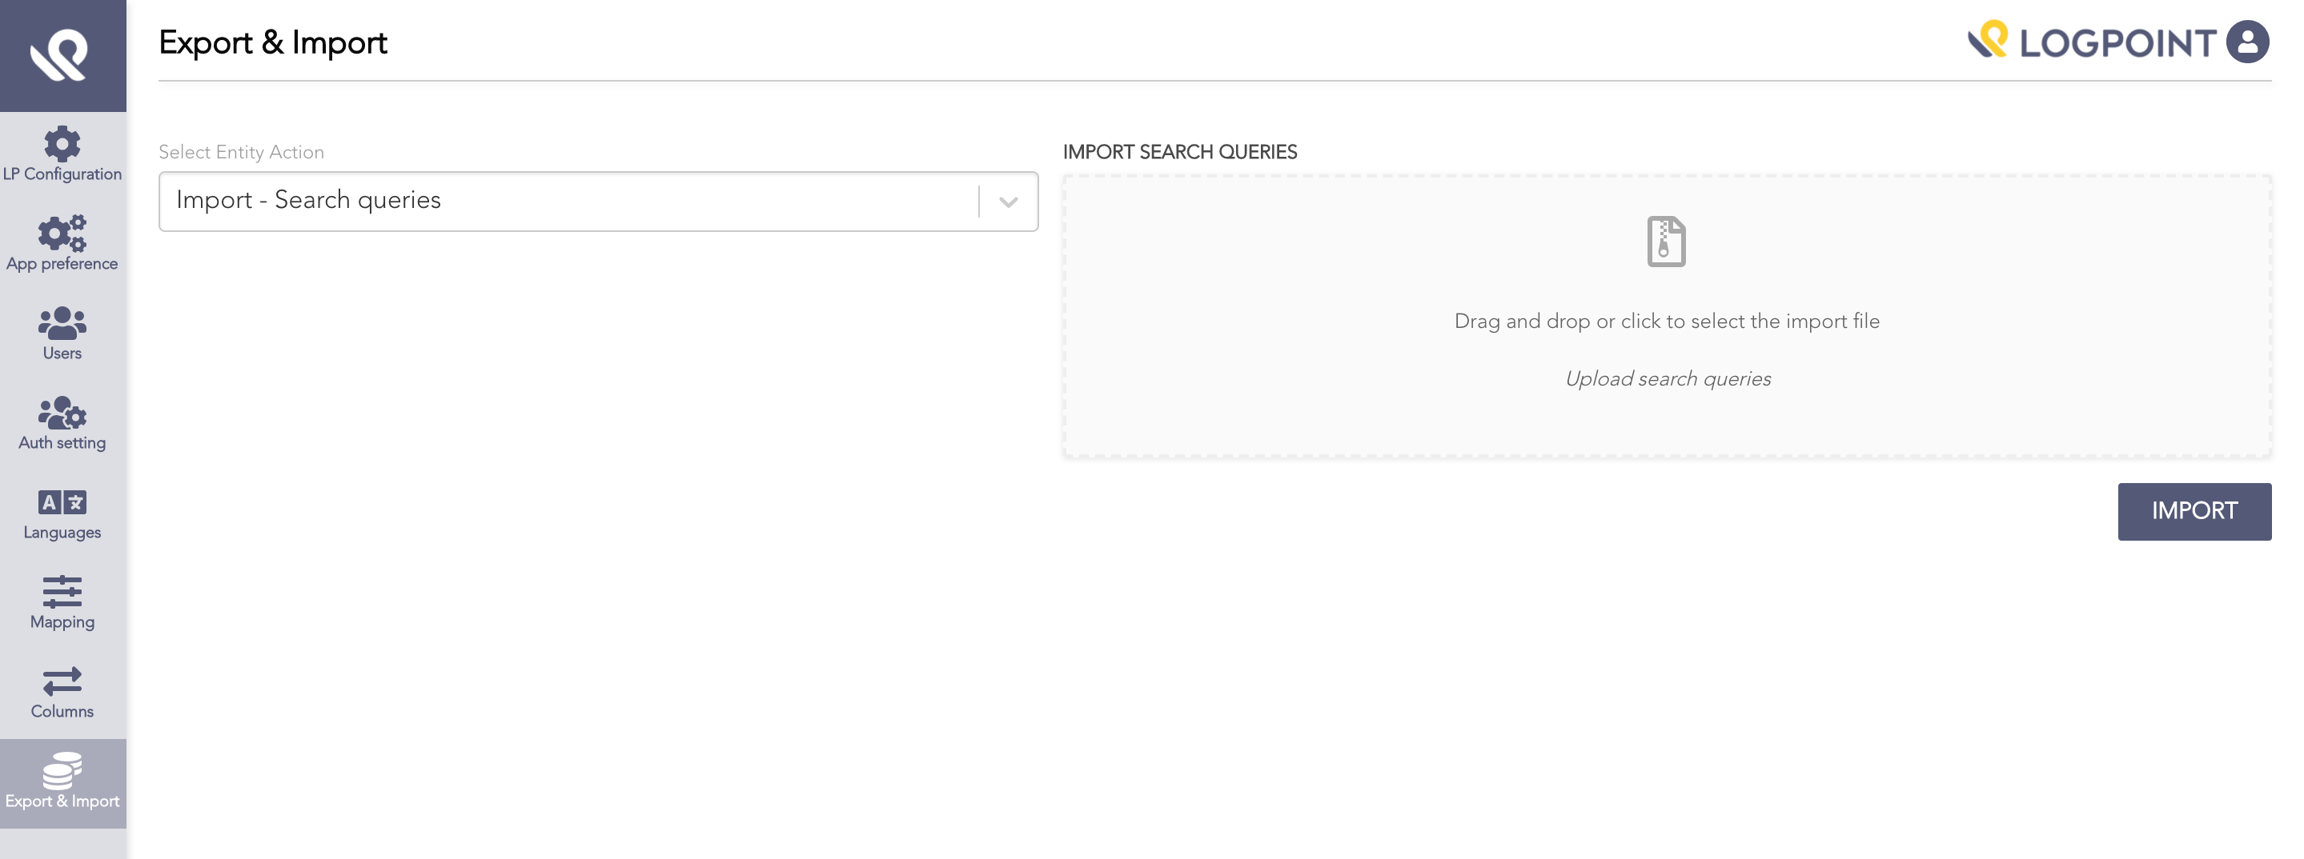Open the App preference section
Viewport: 2304px width, 859px height.
tap(62, 244)
